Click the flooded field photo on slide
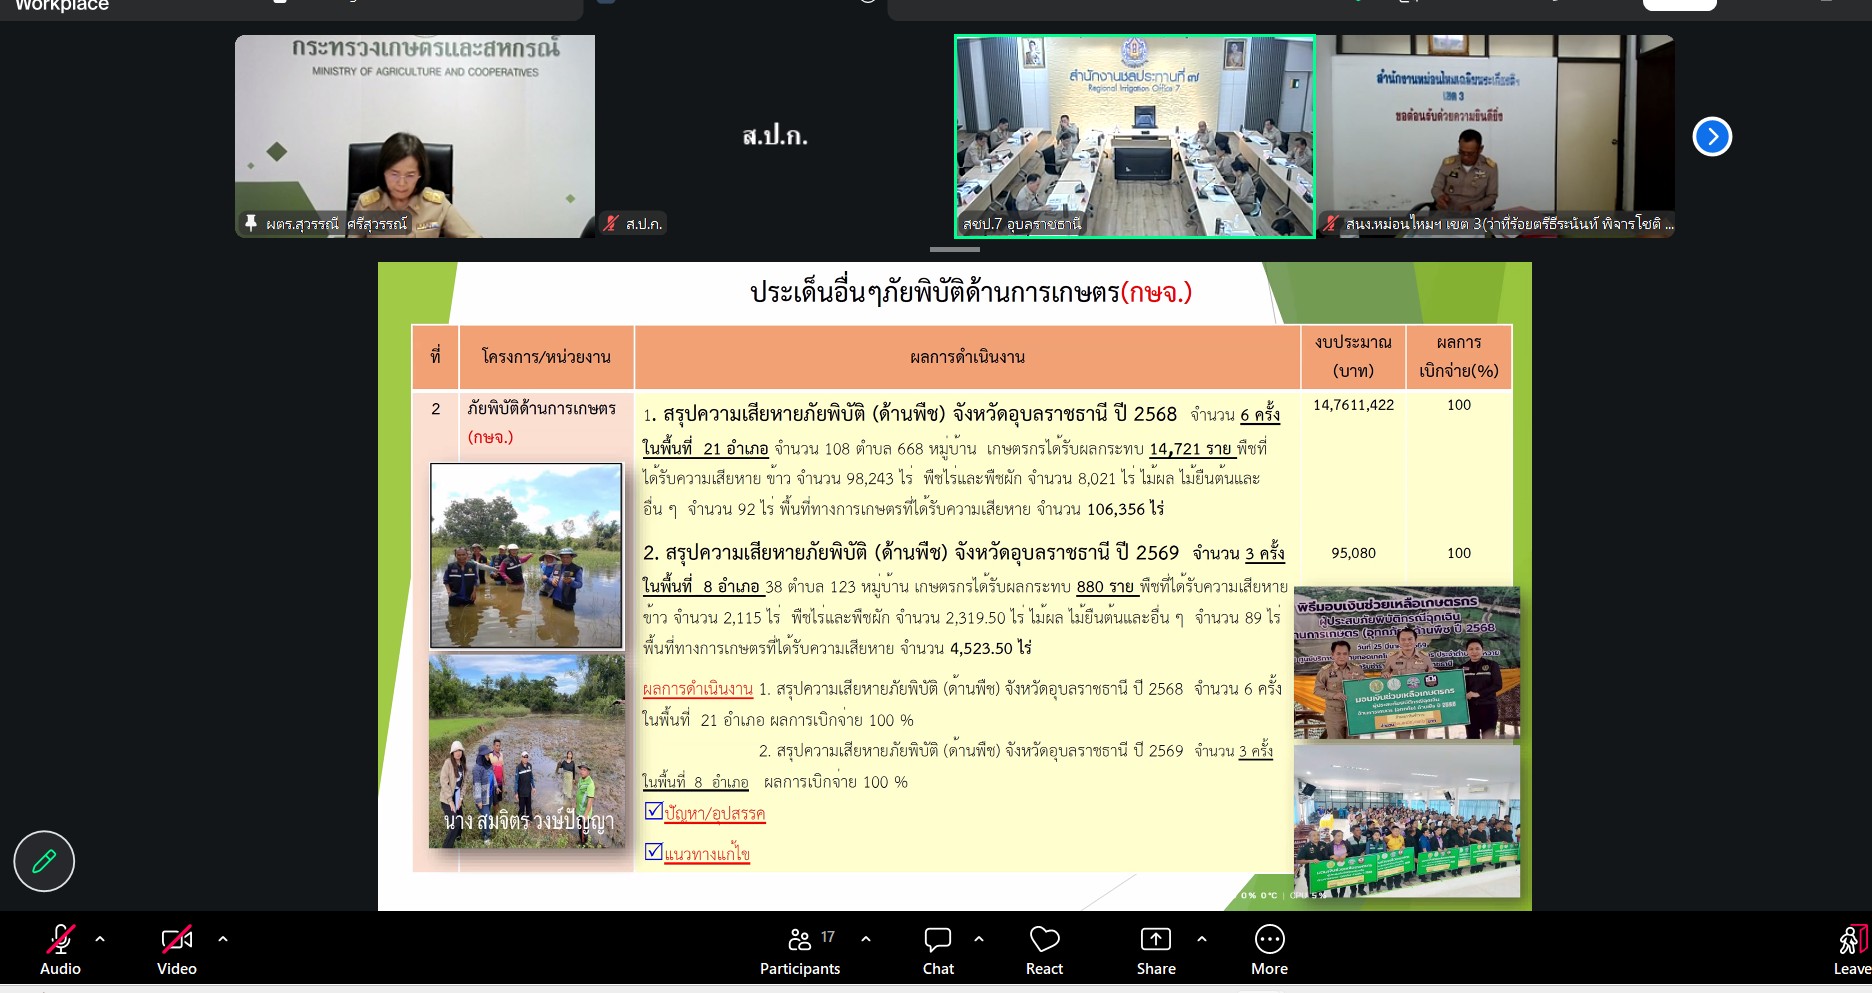The image size is (1872, 993). pos(526,556)
